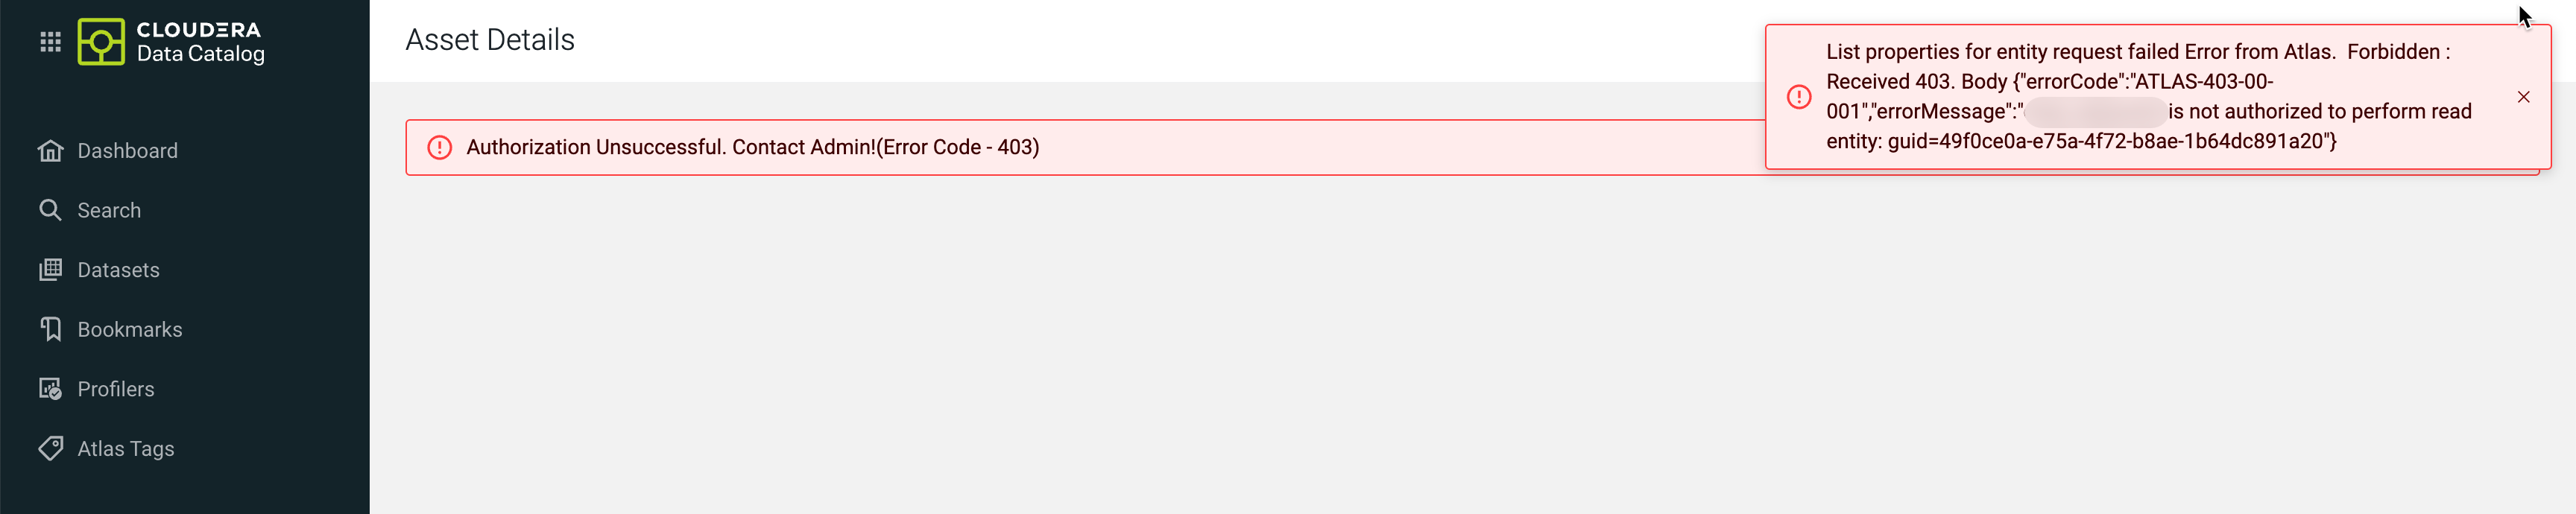Click the Authorization Unsuccessful banner text
2576x514 pixels.
752,147
